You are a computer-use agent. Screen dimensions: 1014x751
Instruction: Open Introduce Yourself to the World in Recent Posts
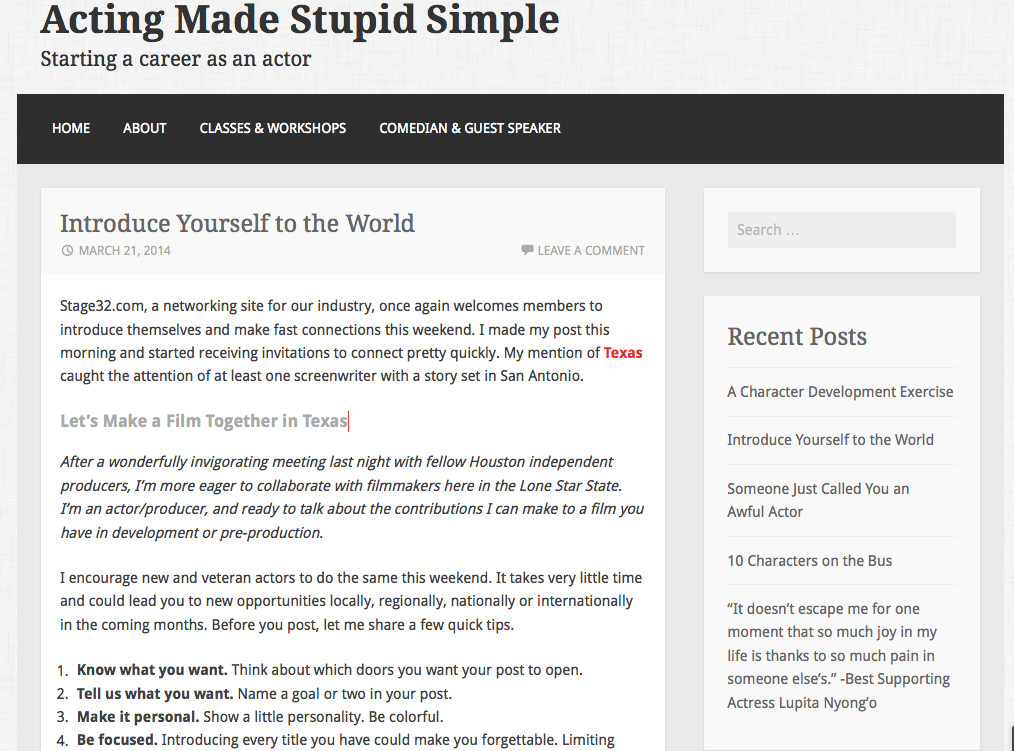(830, 440)
